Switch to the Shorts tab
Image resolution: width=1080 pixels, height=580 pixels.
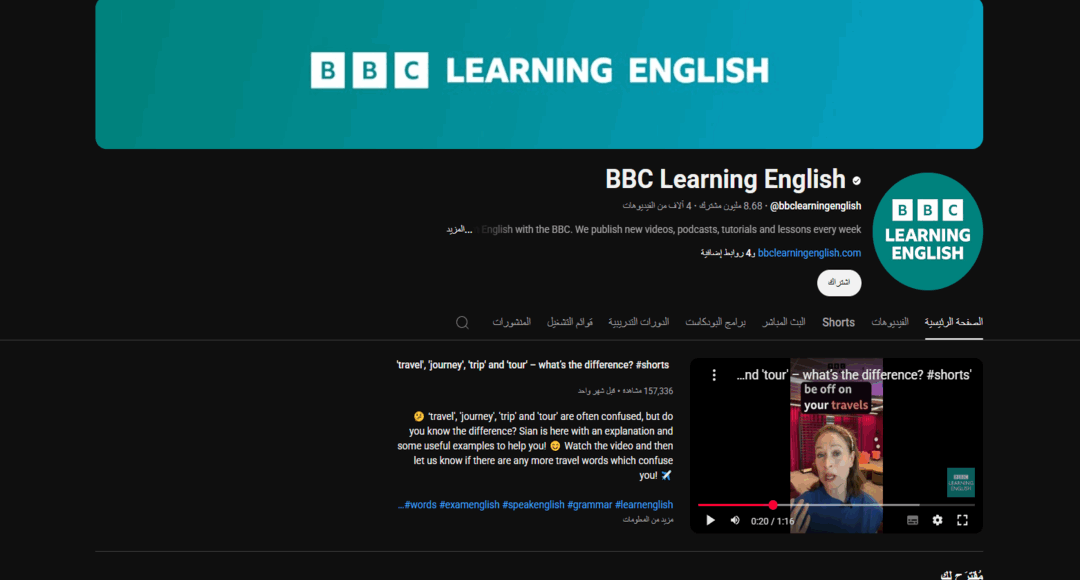(x=838, y=322)
